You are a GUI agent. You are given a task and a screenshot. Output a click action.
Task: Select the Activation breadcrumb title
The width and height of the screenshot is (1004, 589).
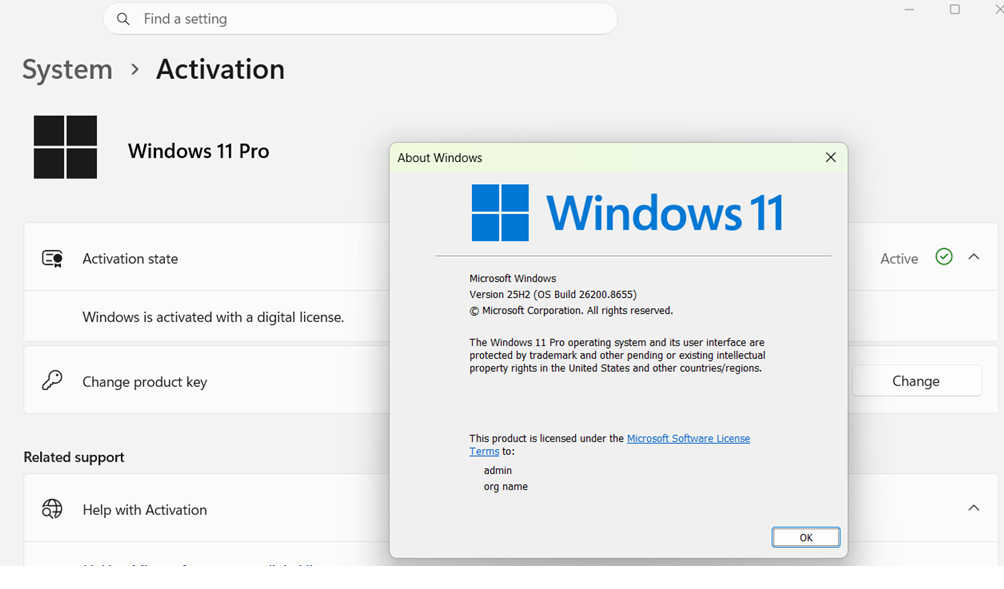[220, 69]
